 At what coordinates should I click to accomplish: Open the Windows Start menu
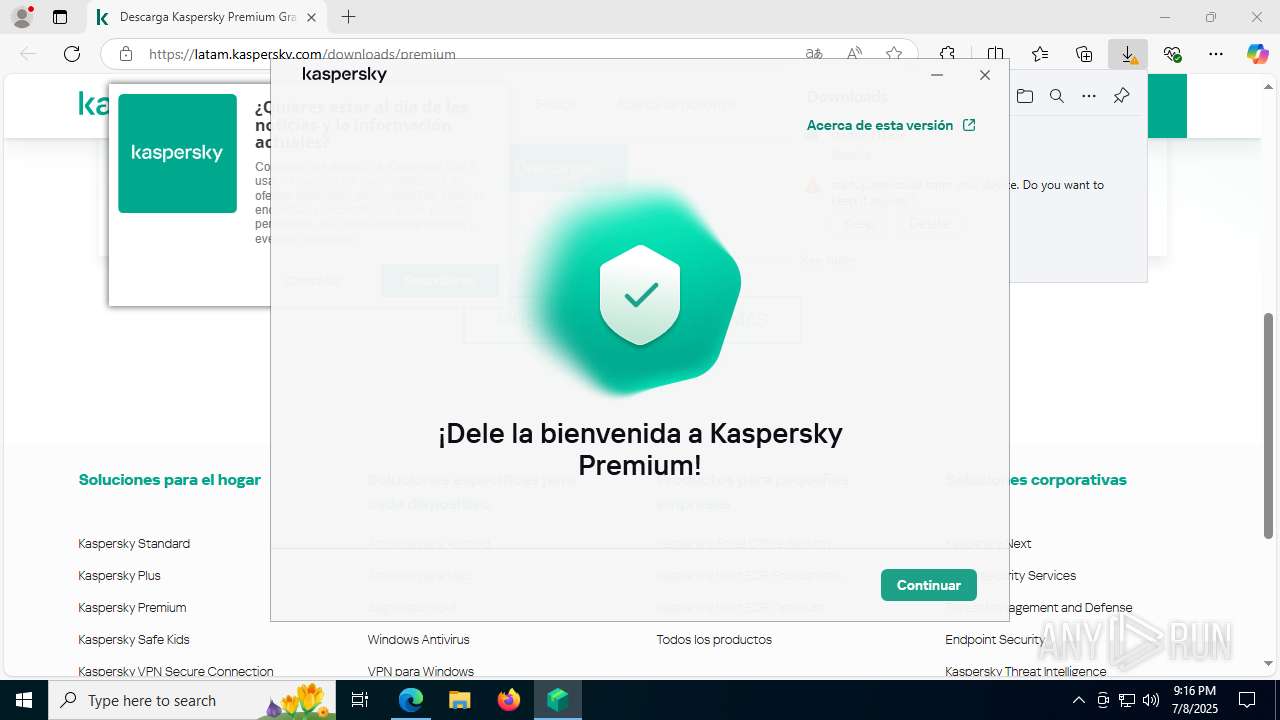(x=24, y=700)
